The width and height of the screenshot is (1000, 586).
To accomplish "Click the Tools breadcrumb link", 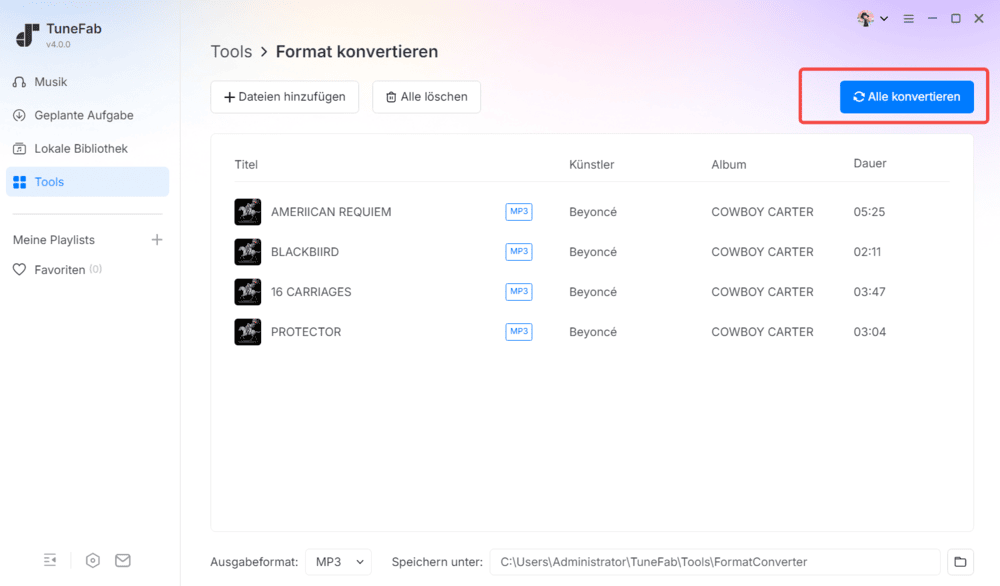I will coord(231,52).
